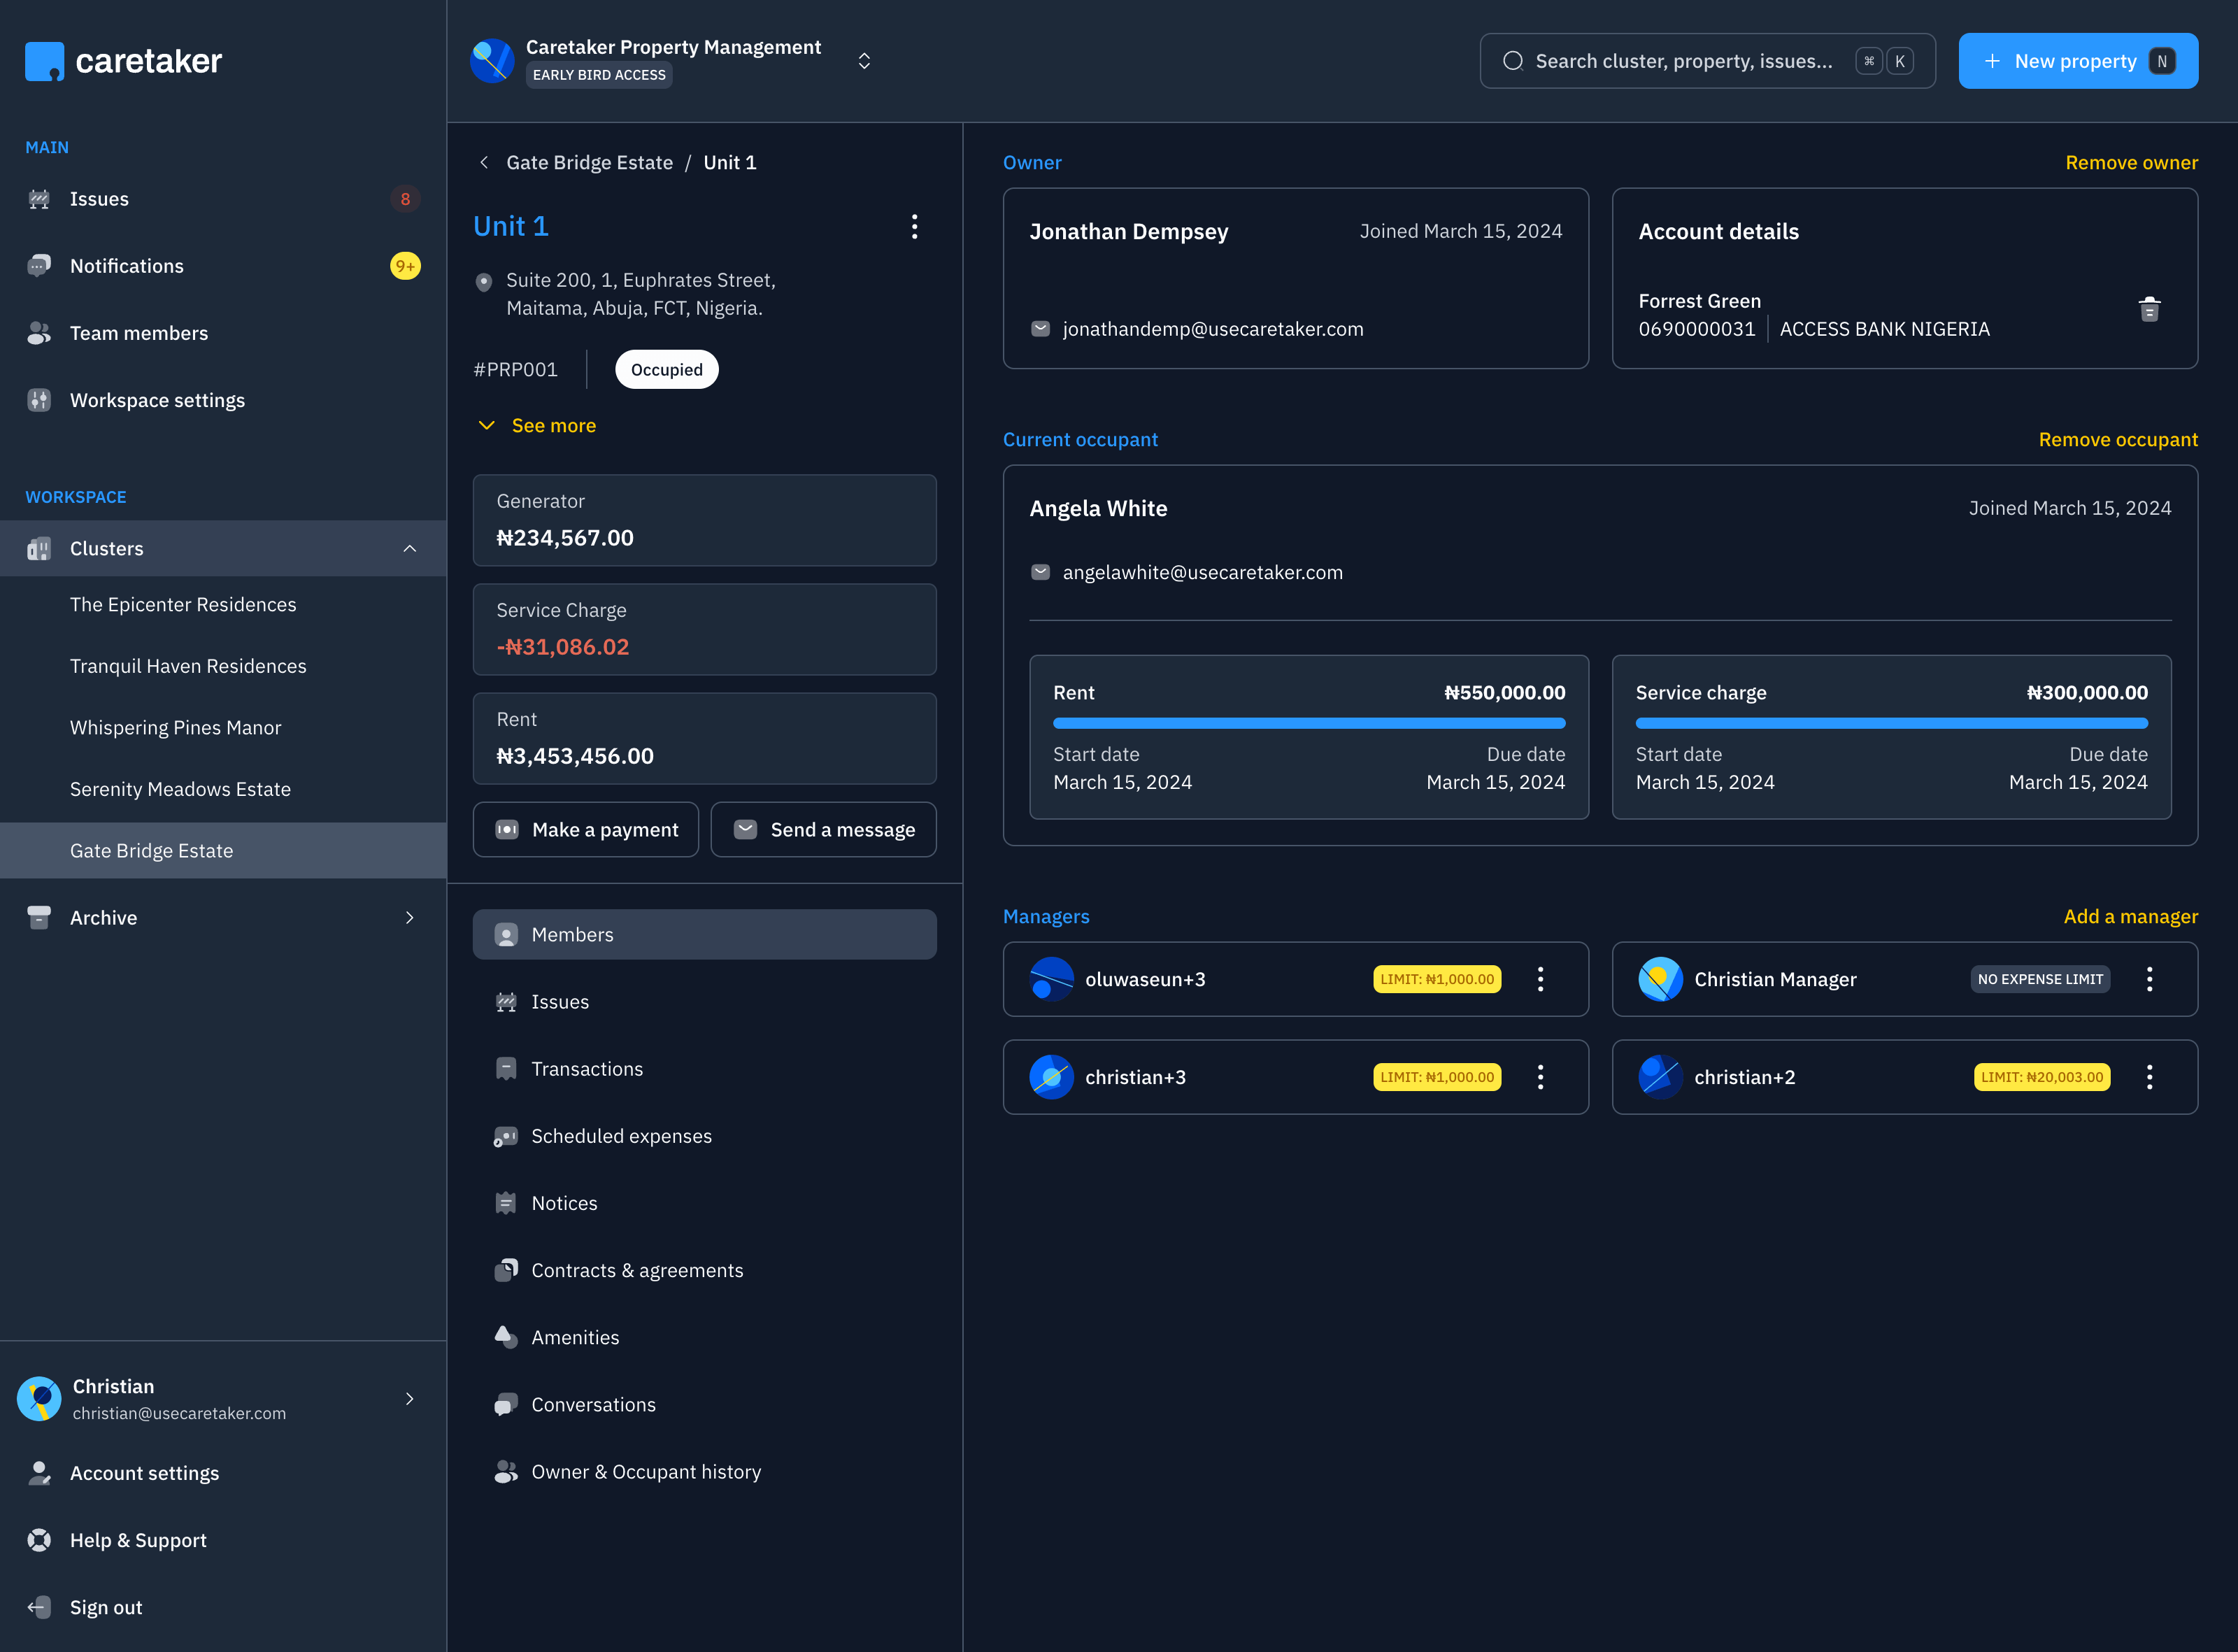Delete the Forrest Green account details
This screenshot has height=1652, width=2238.
[x=2149, y=310]
